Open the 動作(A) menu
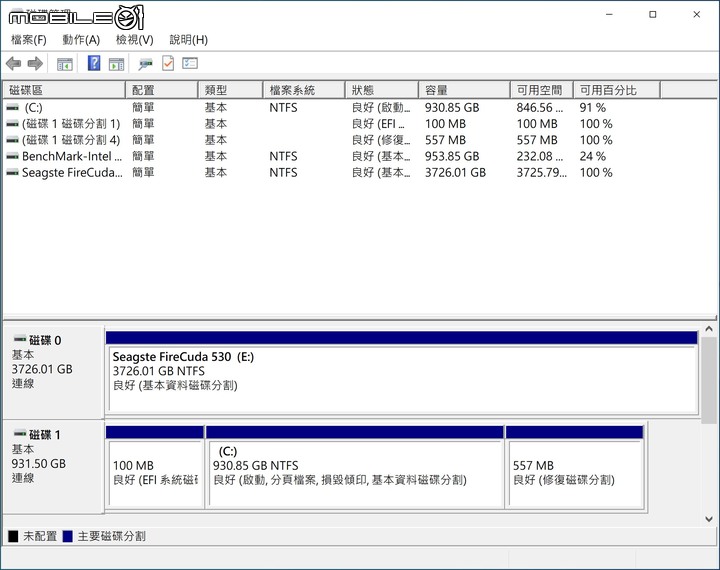Screen dimensions: 720x570 81,40
